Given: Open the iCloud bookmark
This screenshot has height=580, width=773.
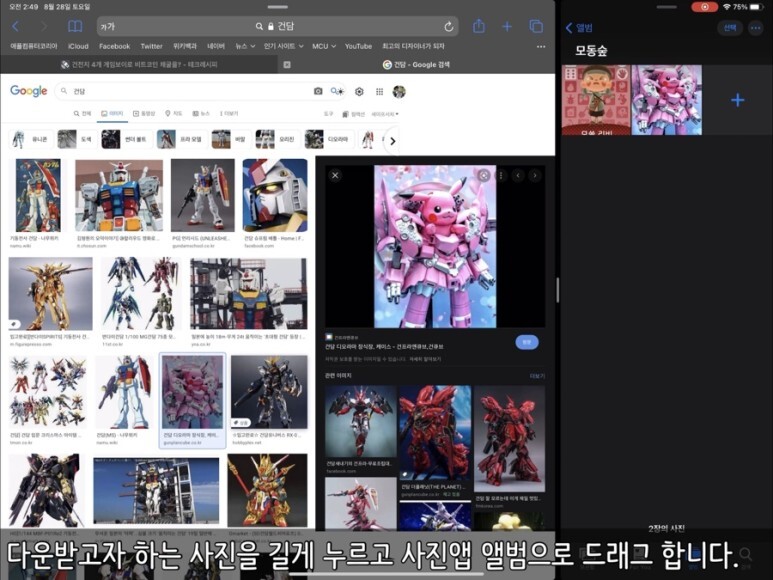Looking at the screenshot, I should (x=78, y=46).
